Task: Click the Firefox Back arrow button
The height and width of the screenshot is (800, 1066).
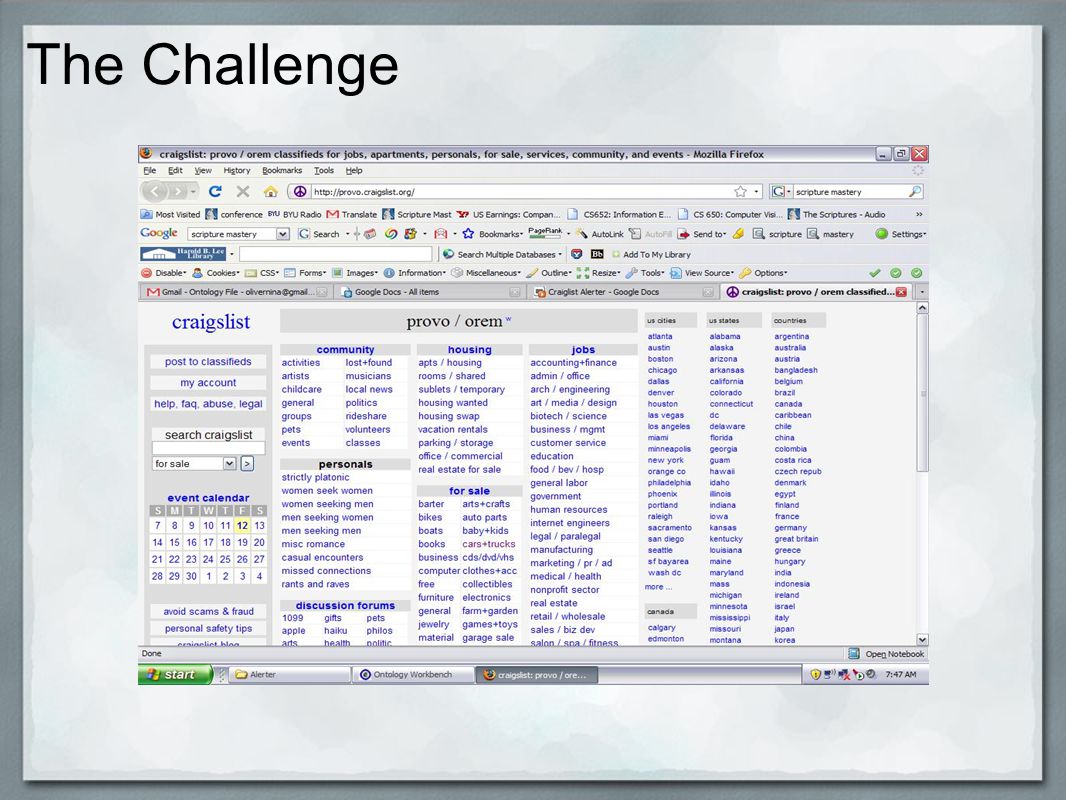Action: [155, 192]
